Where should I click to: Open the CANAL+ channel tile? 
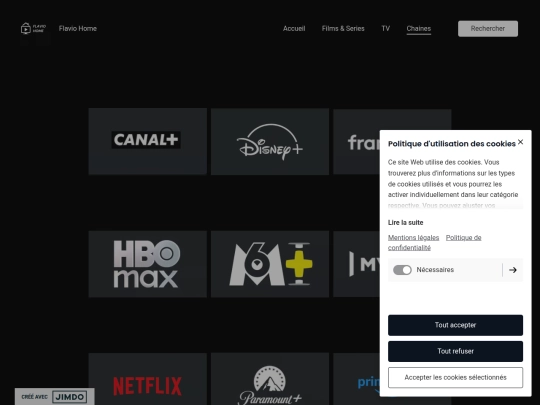tap(148, 142)
